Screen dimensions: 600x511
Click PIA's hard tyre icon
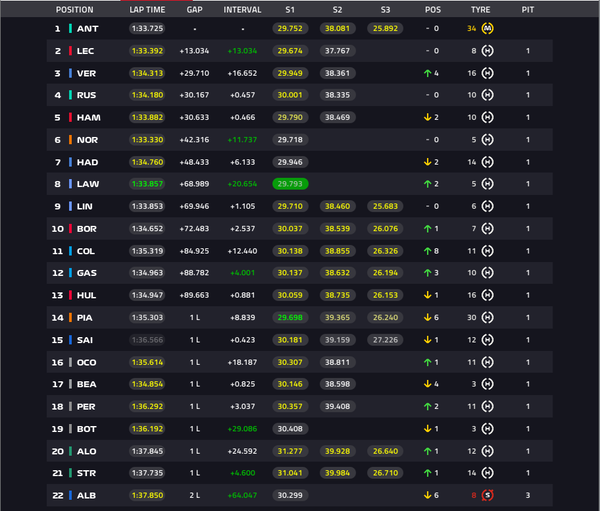tap(487, 317)
